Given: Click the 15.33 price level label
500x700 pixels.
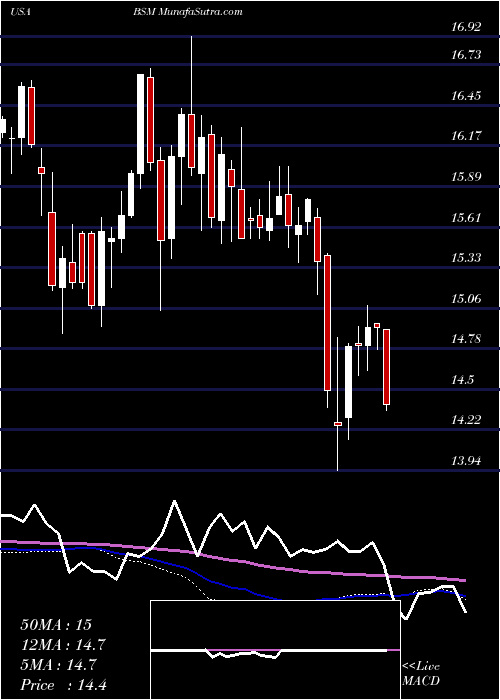Looking at the screenshot, I should point(466,258).
